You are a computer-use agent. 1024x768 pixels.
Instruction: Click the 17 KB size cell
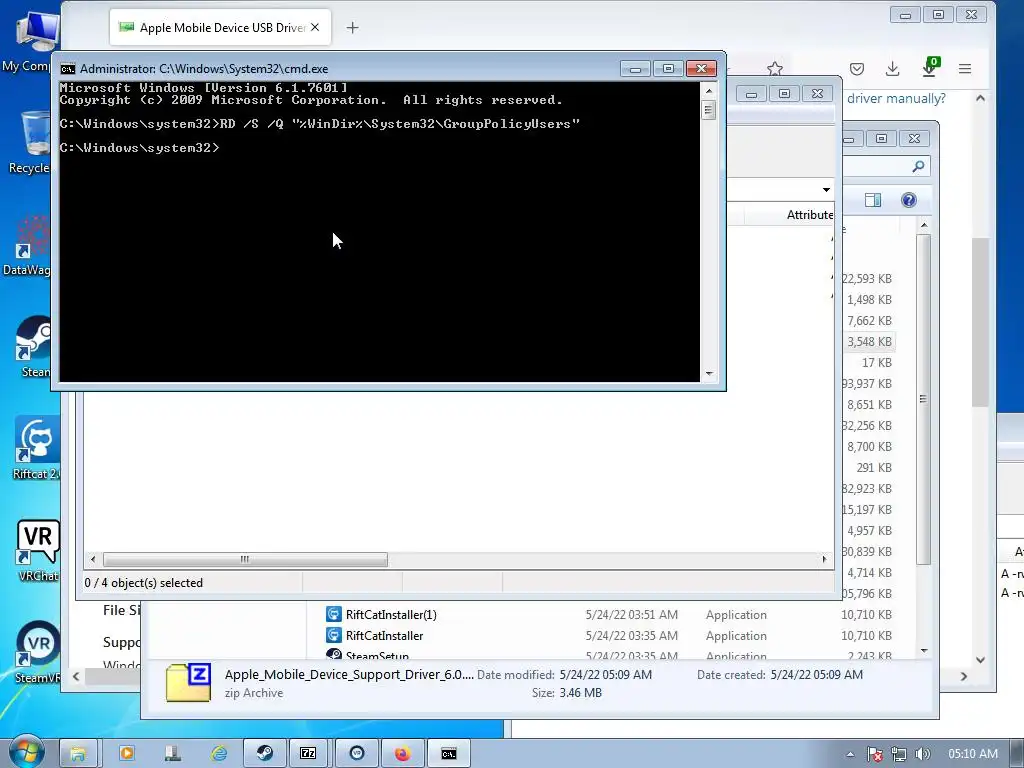click(x=876, y=362)
